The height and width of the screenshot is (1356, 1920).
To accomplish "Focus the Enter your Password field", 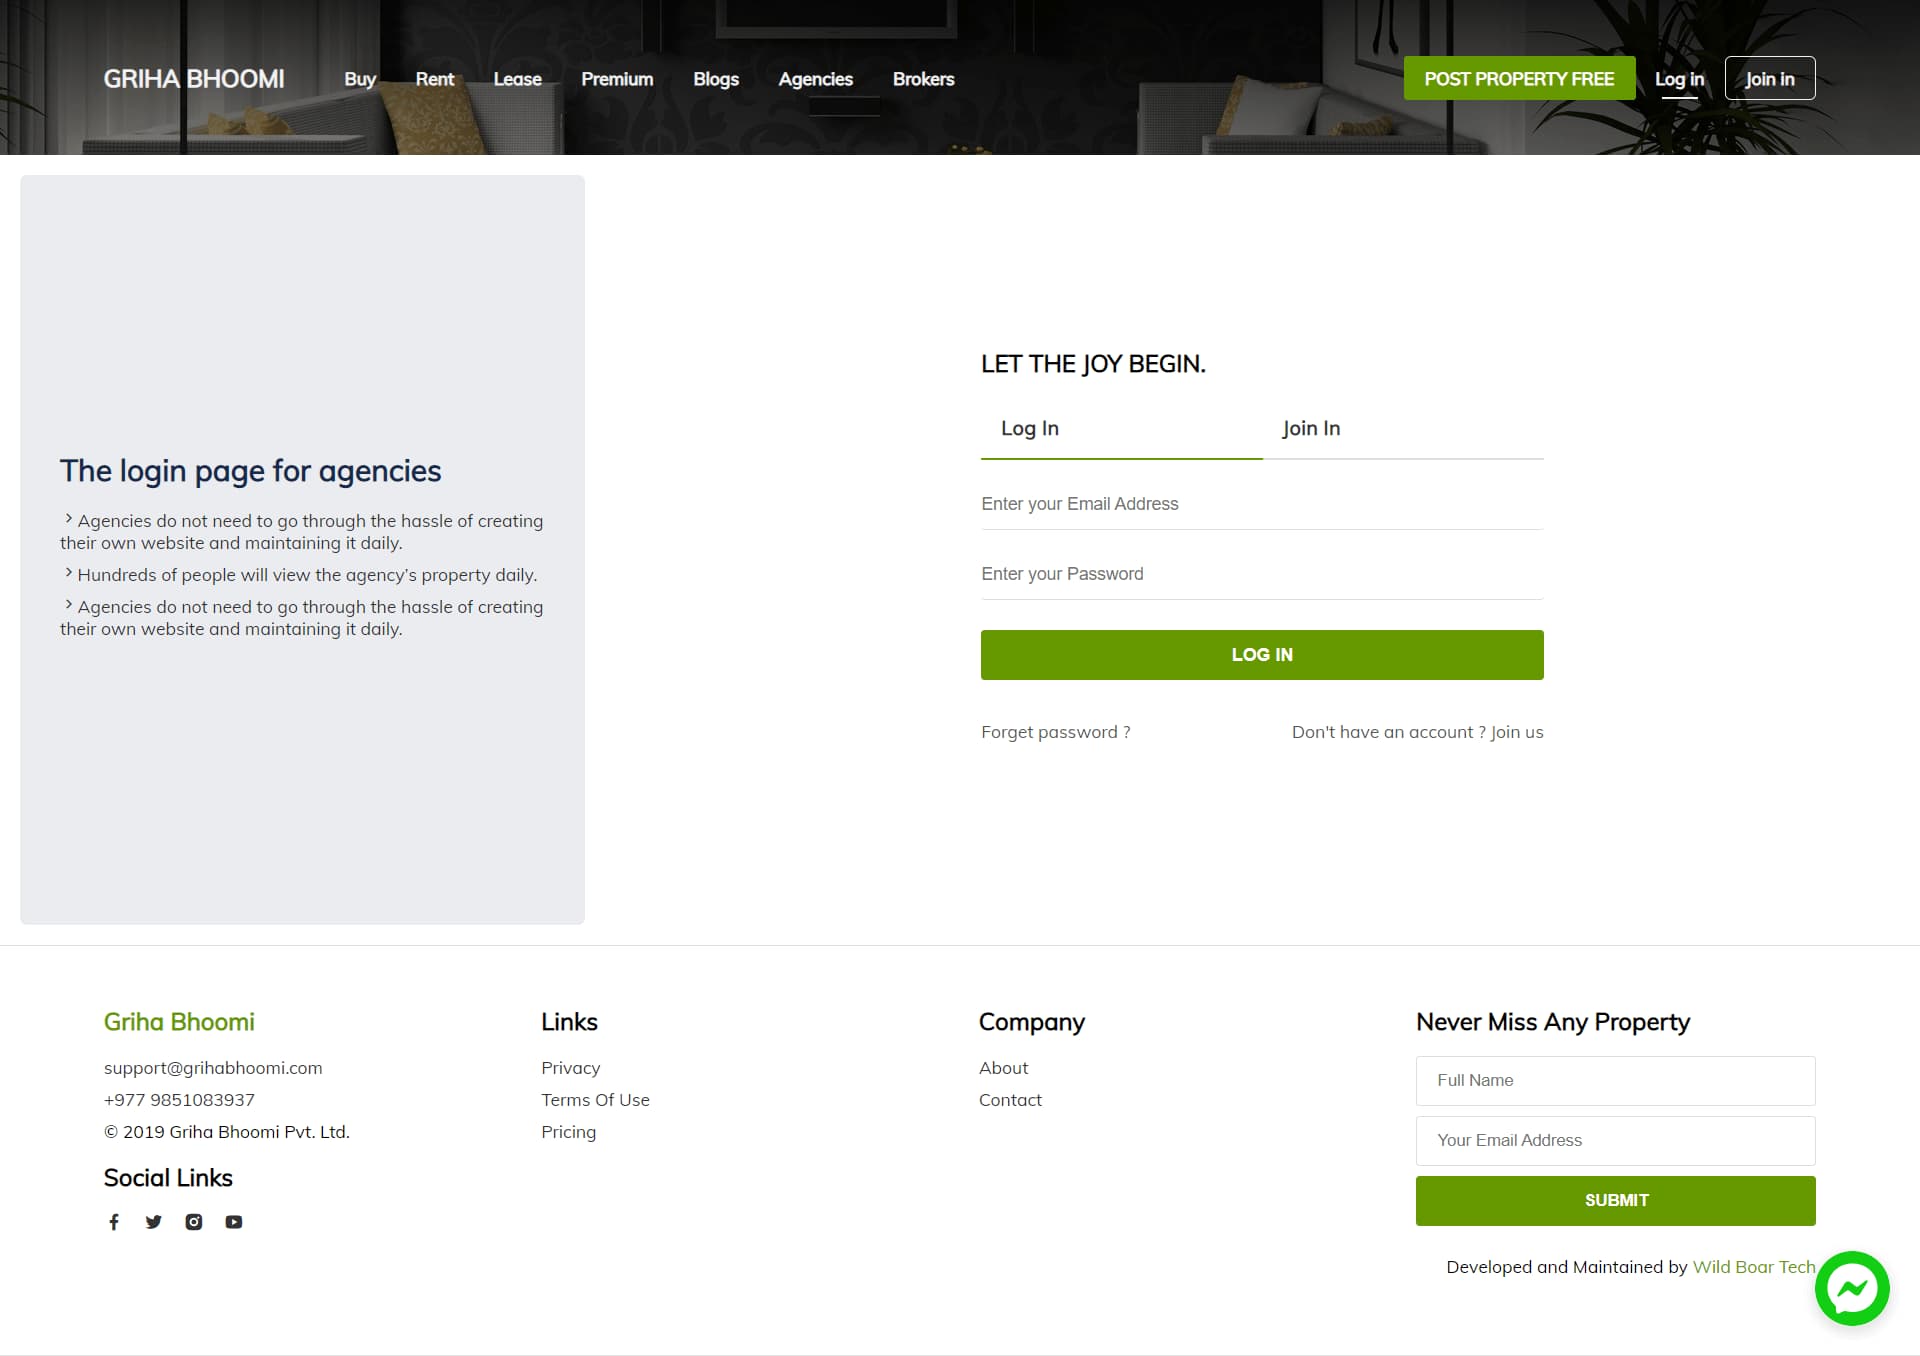I will pyautogui.click(x=1262, y=574).
